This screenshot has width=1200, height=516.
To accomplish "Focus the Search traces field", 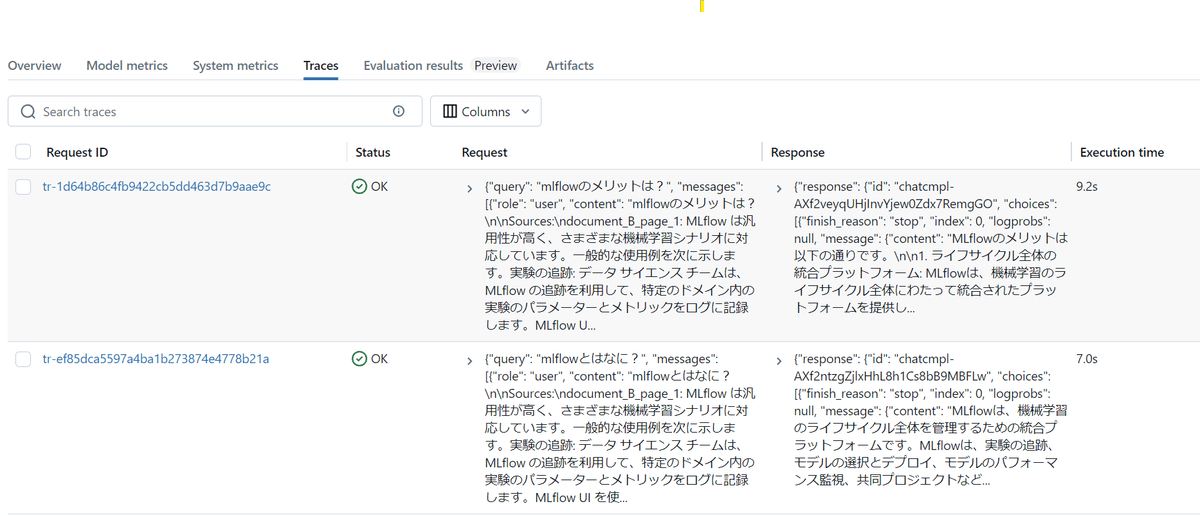I will tap(213, 112).
